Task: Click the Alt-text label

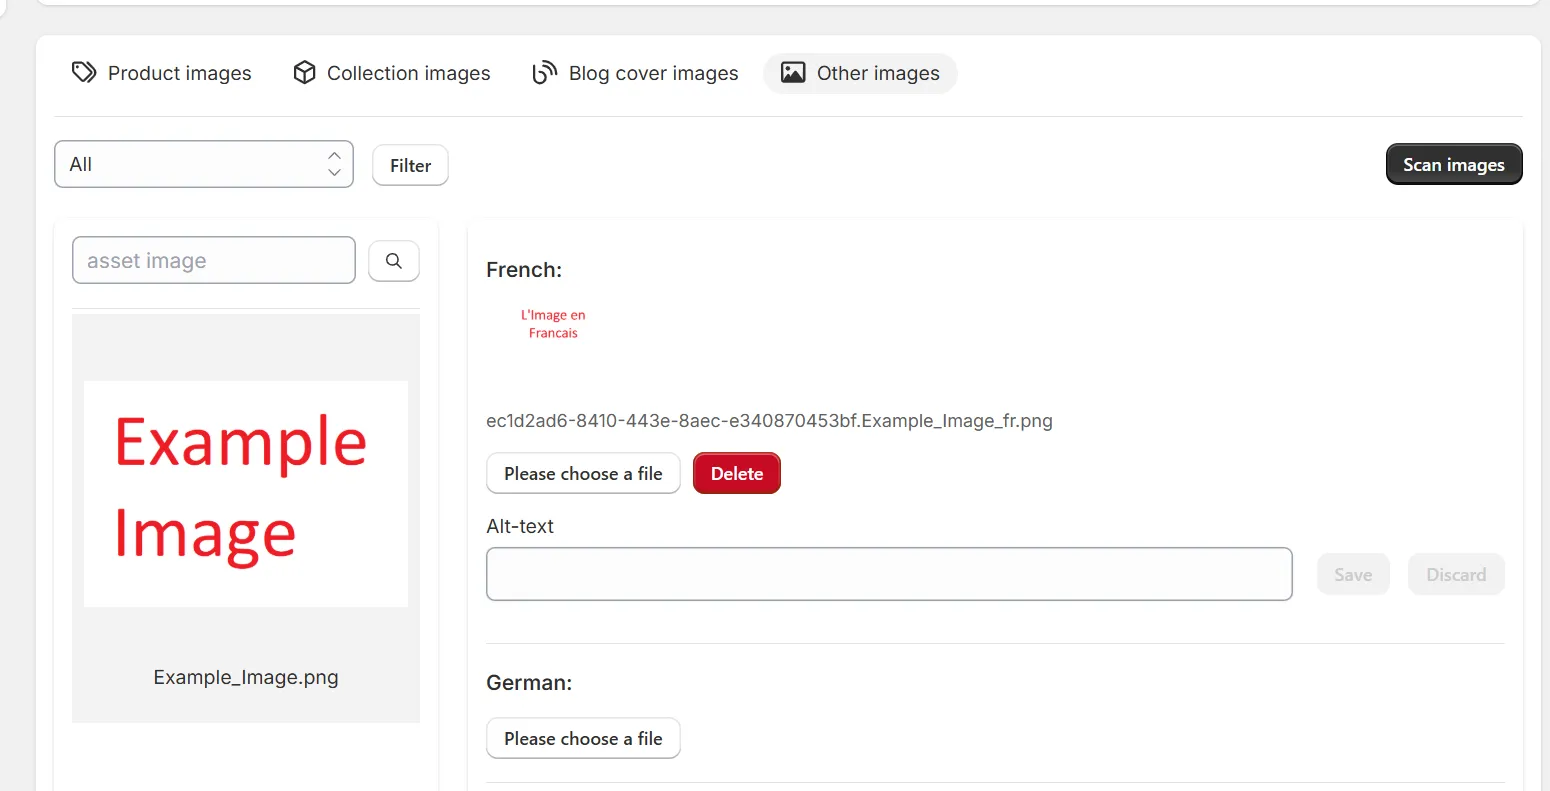Action: tap(520, 526)
